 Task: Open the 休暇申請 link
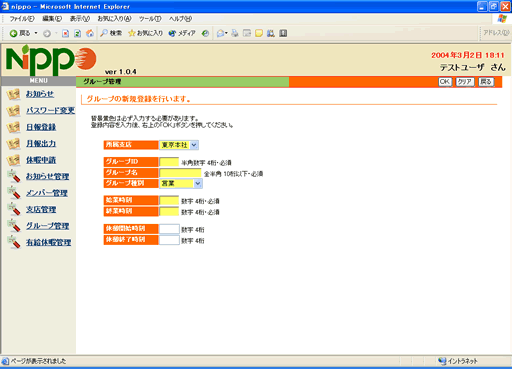[41, 160]
